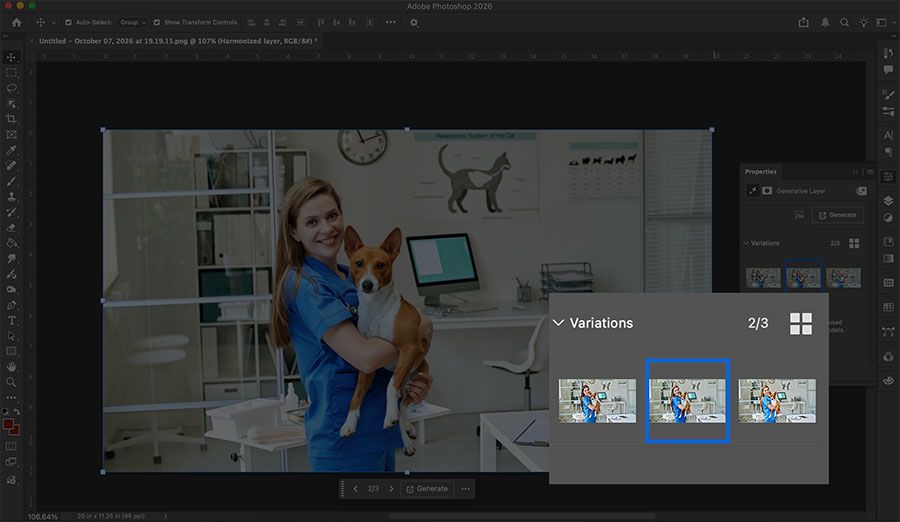Open notifications bell icon
The width and height of the screenshot is (900, 522).
pyautogui.click(x=825, y=22)
